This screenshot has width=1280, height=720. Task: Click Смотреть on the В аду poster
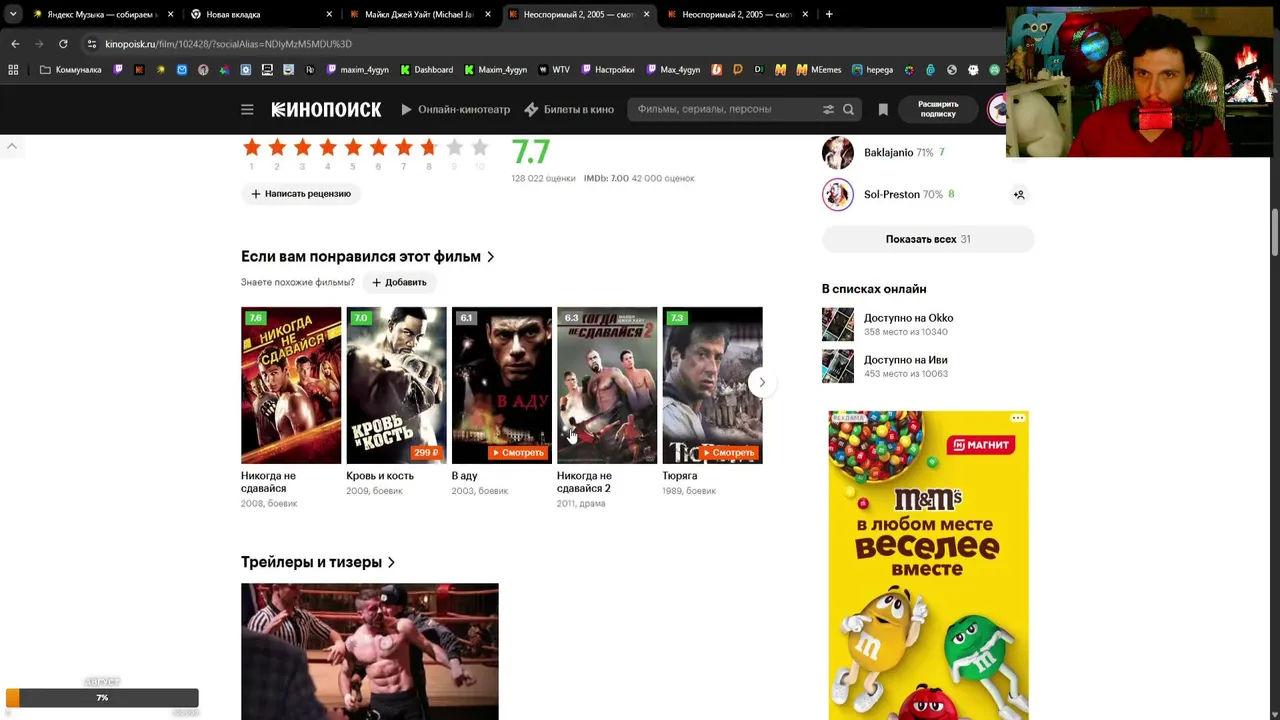click(517, 453)
